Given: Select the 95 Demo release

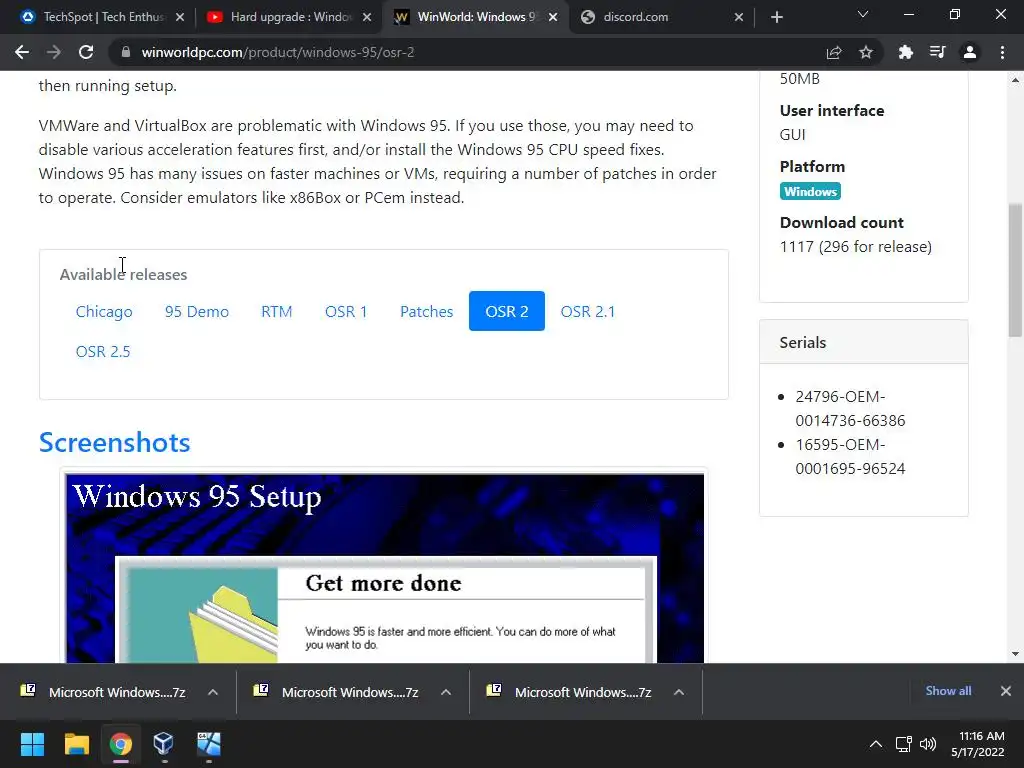Looking at the screenshot, I should (197, 312).
